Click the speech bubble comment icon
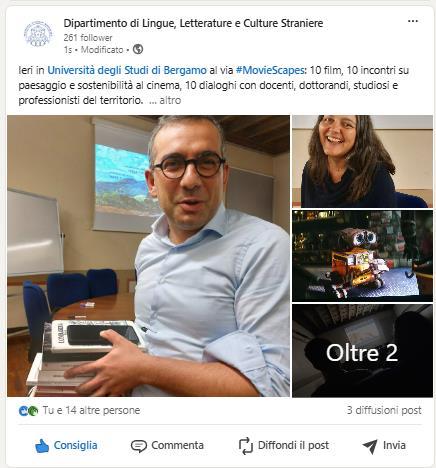Screen dimensions: 436x468 click(x=139, y=446)
